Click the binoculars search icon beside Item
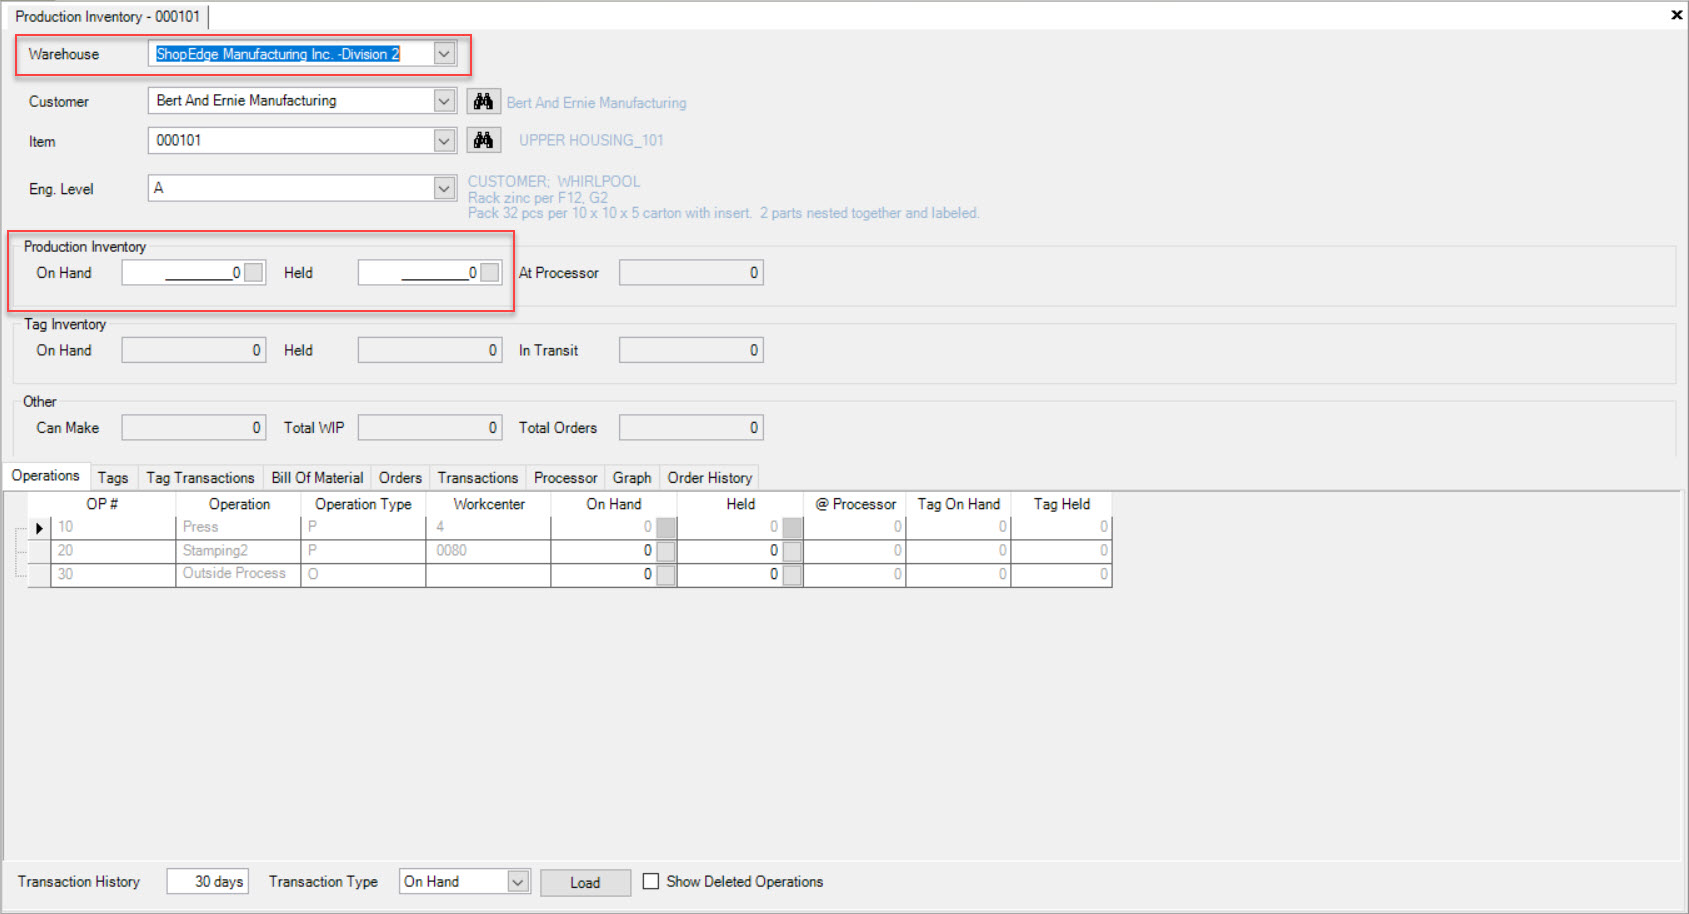This screenshot has height=914, width=1689. coord(483,140)
